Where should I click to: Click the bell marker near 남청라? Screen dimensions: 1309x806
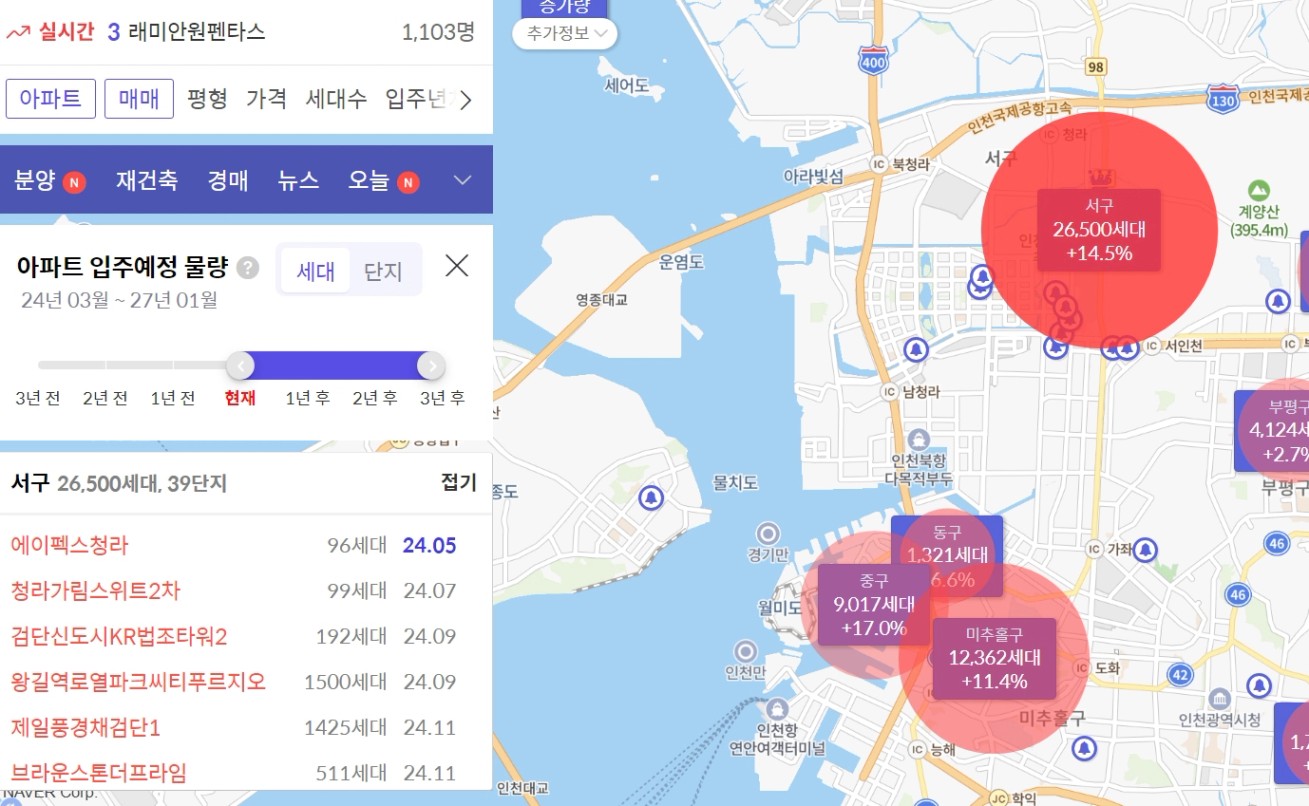pos(914,350)
